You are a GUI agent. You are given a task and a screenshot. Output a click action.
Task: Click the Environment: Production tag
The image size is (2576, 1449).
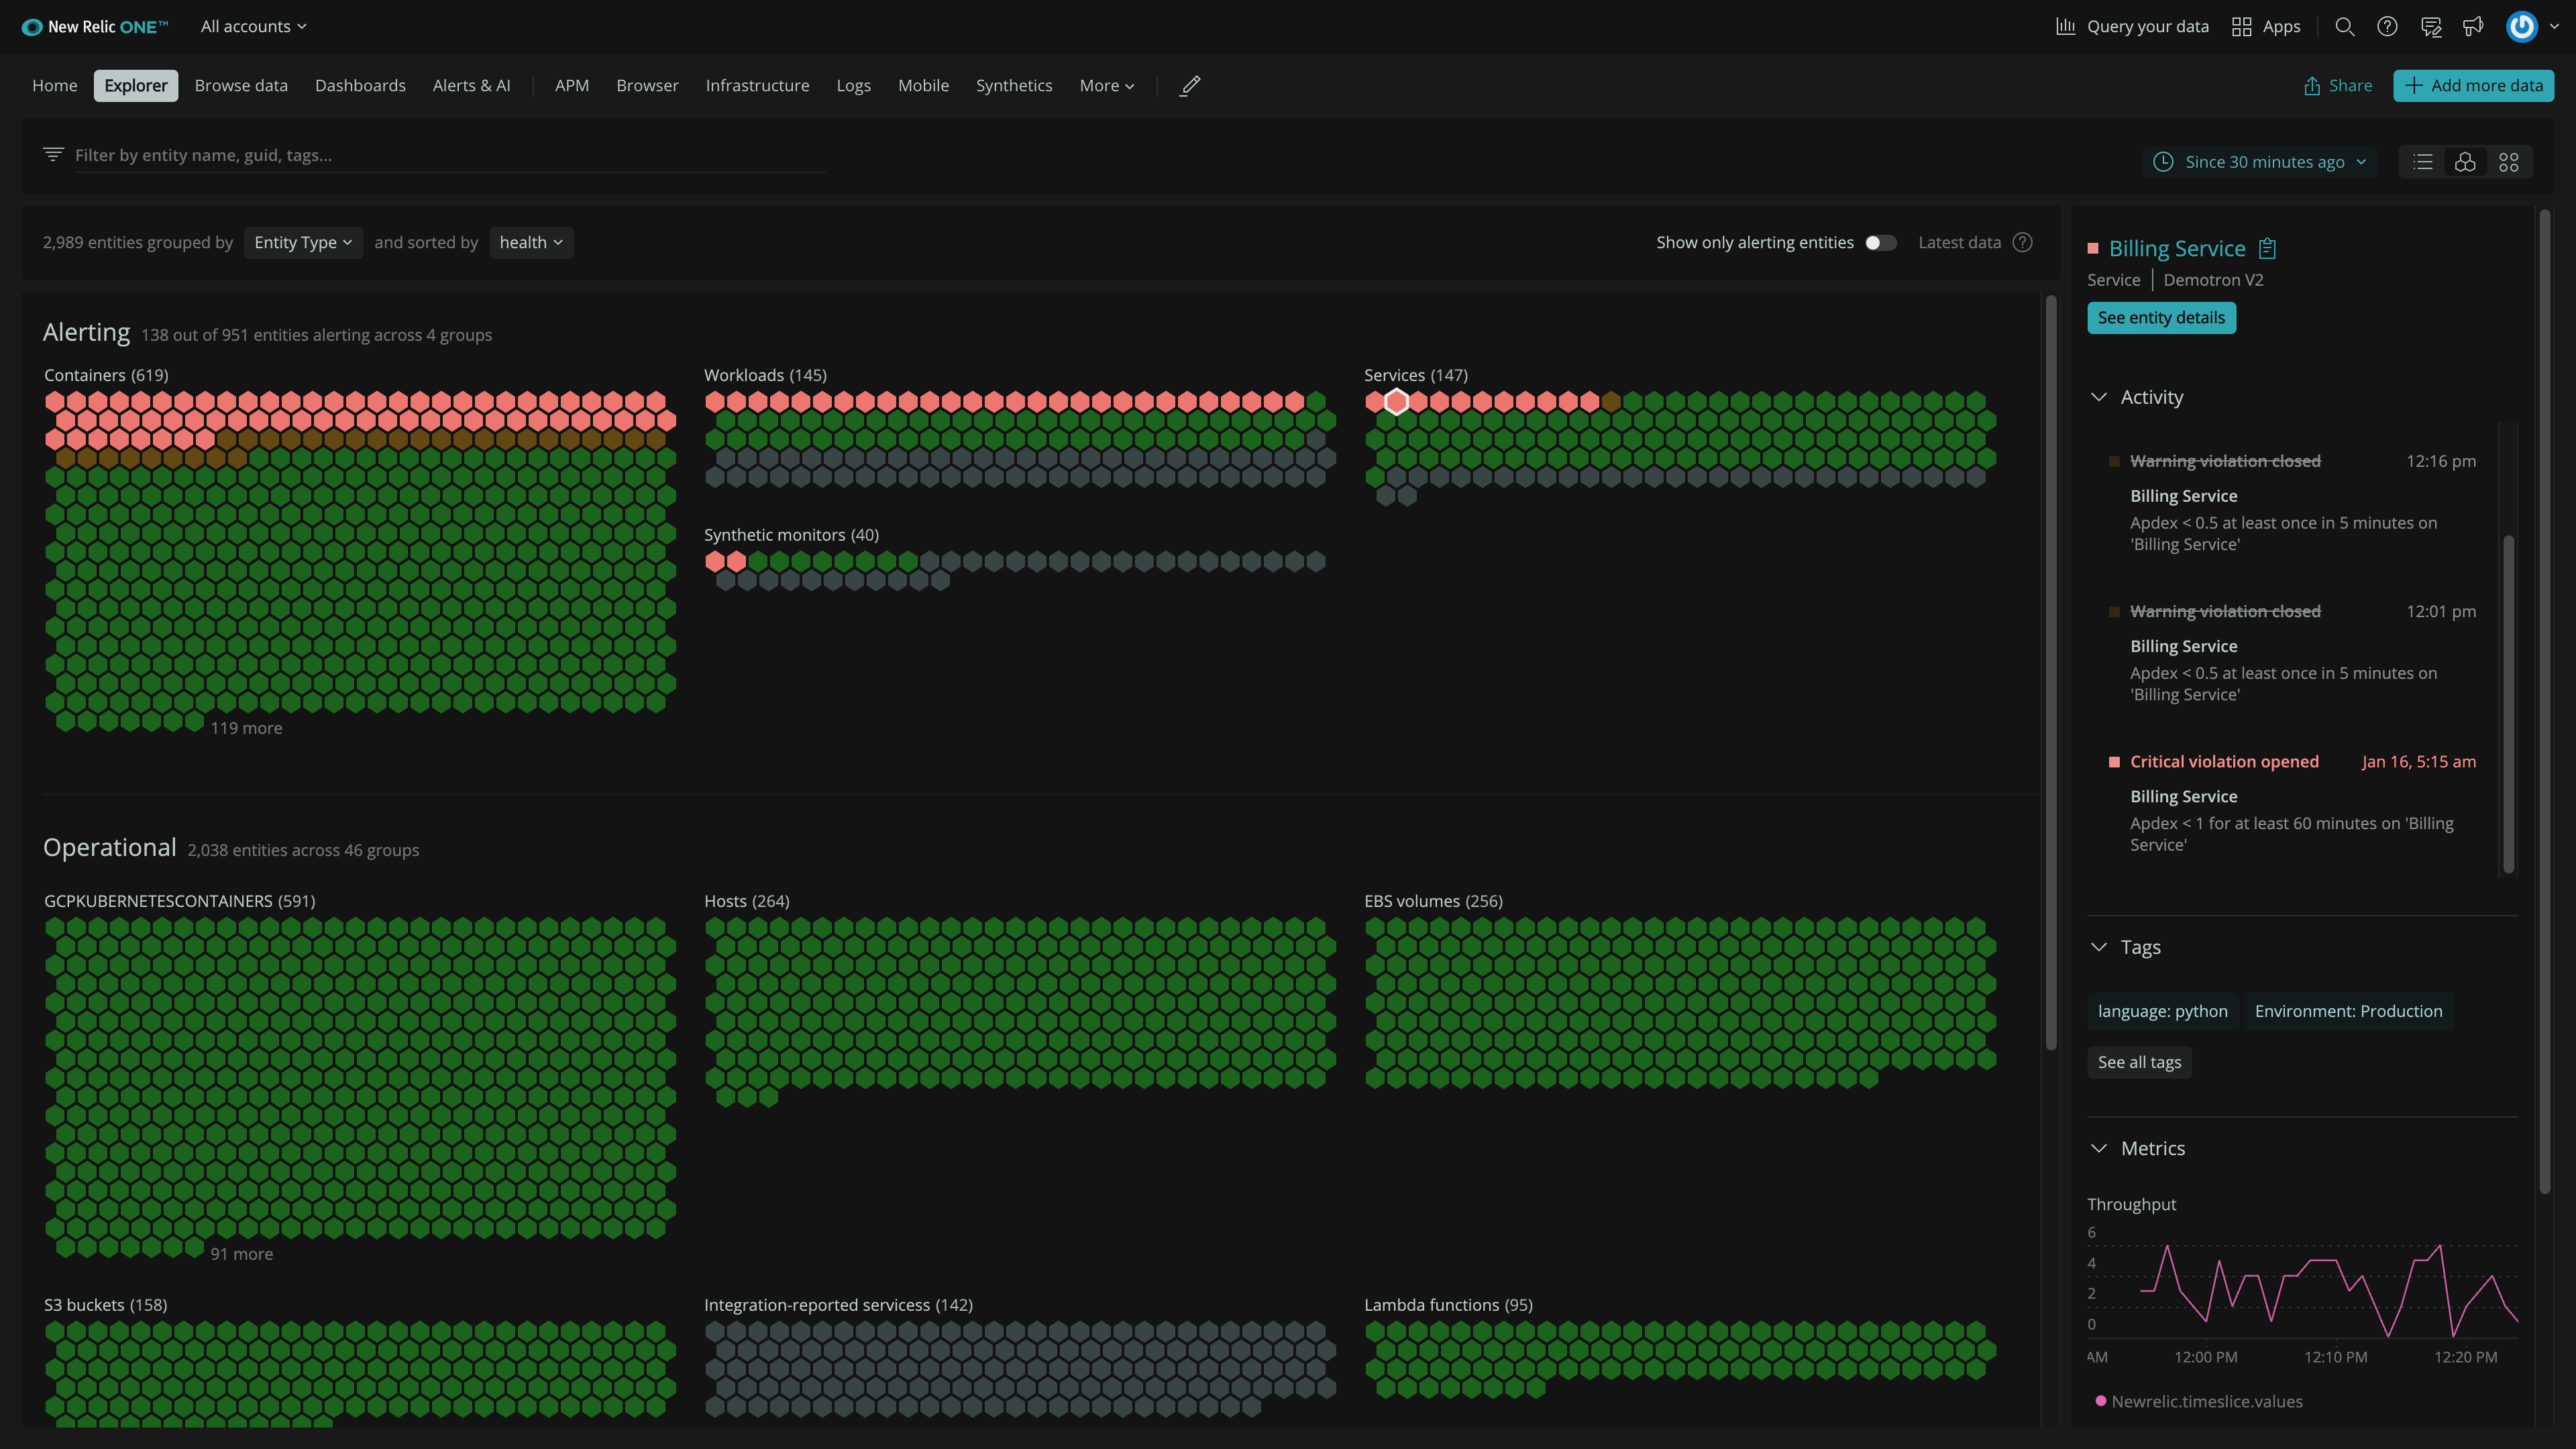tap(2348, 1011)
